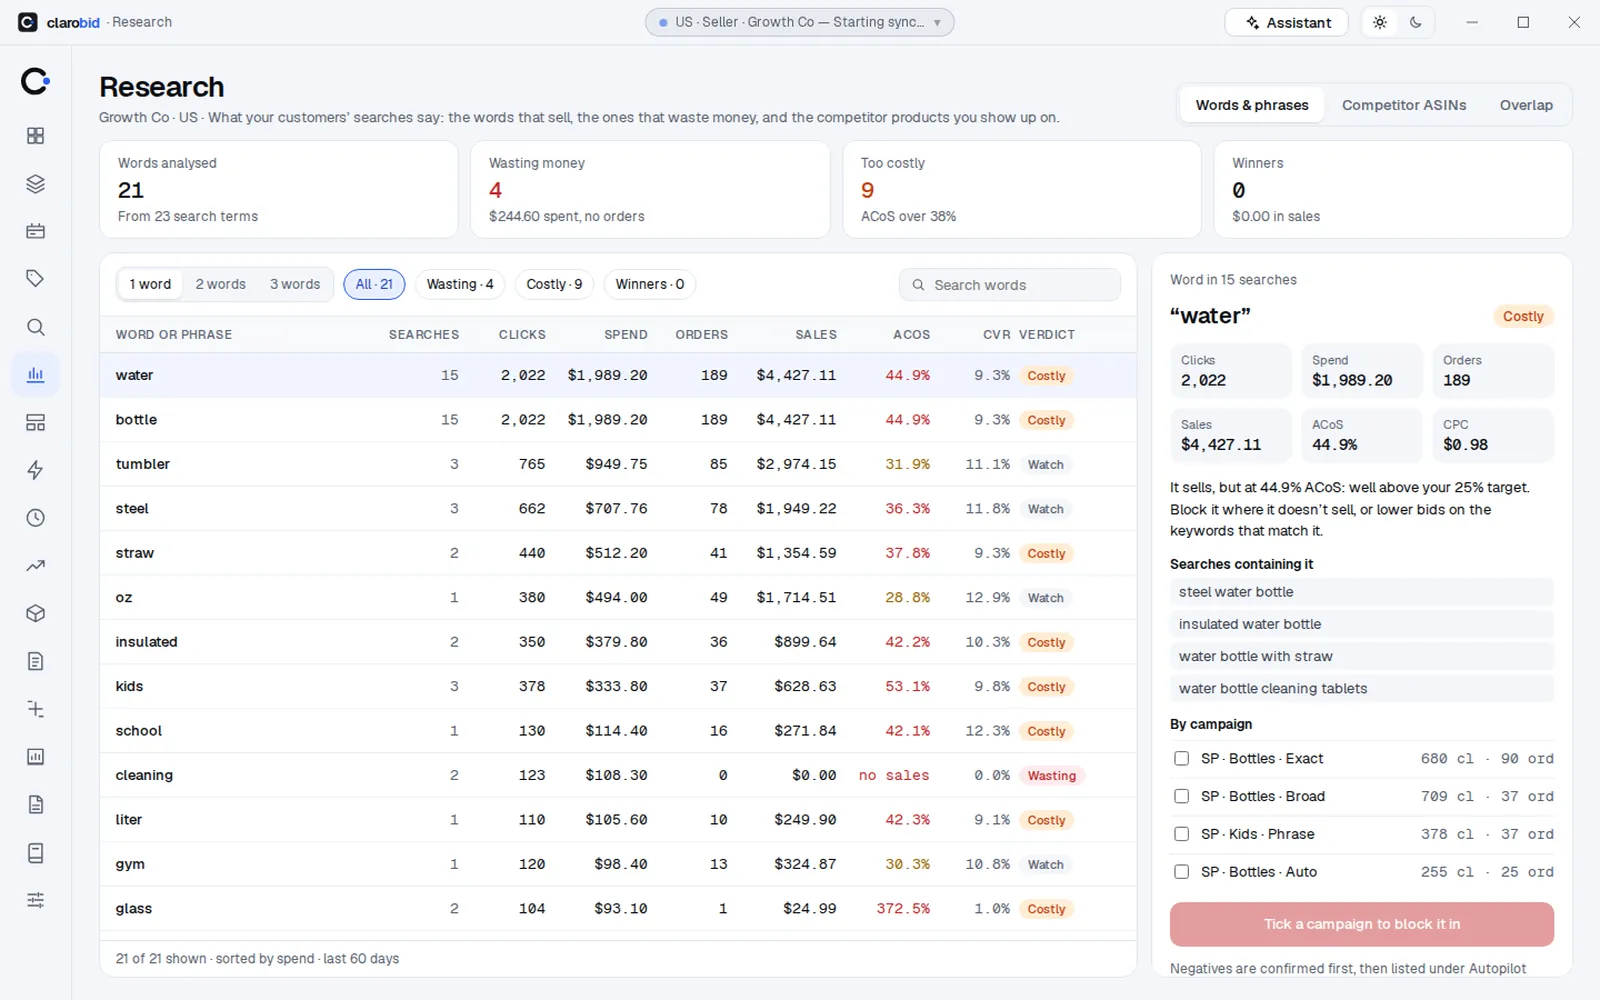Open the price tag icon in sidebar
The width and height of the screenshot is (1600, 1000).
point(35,279)
